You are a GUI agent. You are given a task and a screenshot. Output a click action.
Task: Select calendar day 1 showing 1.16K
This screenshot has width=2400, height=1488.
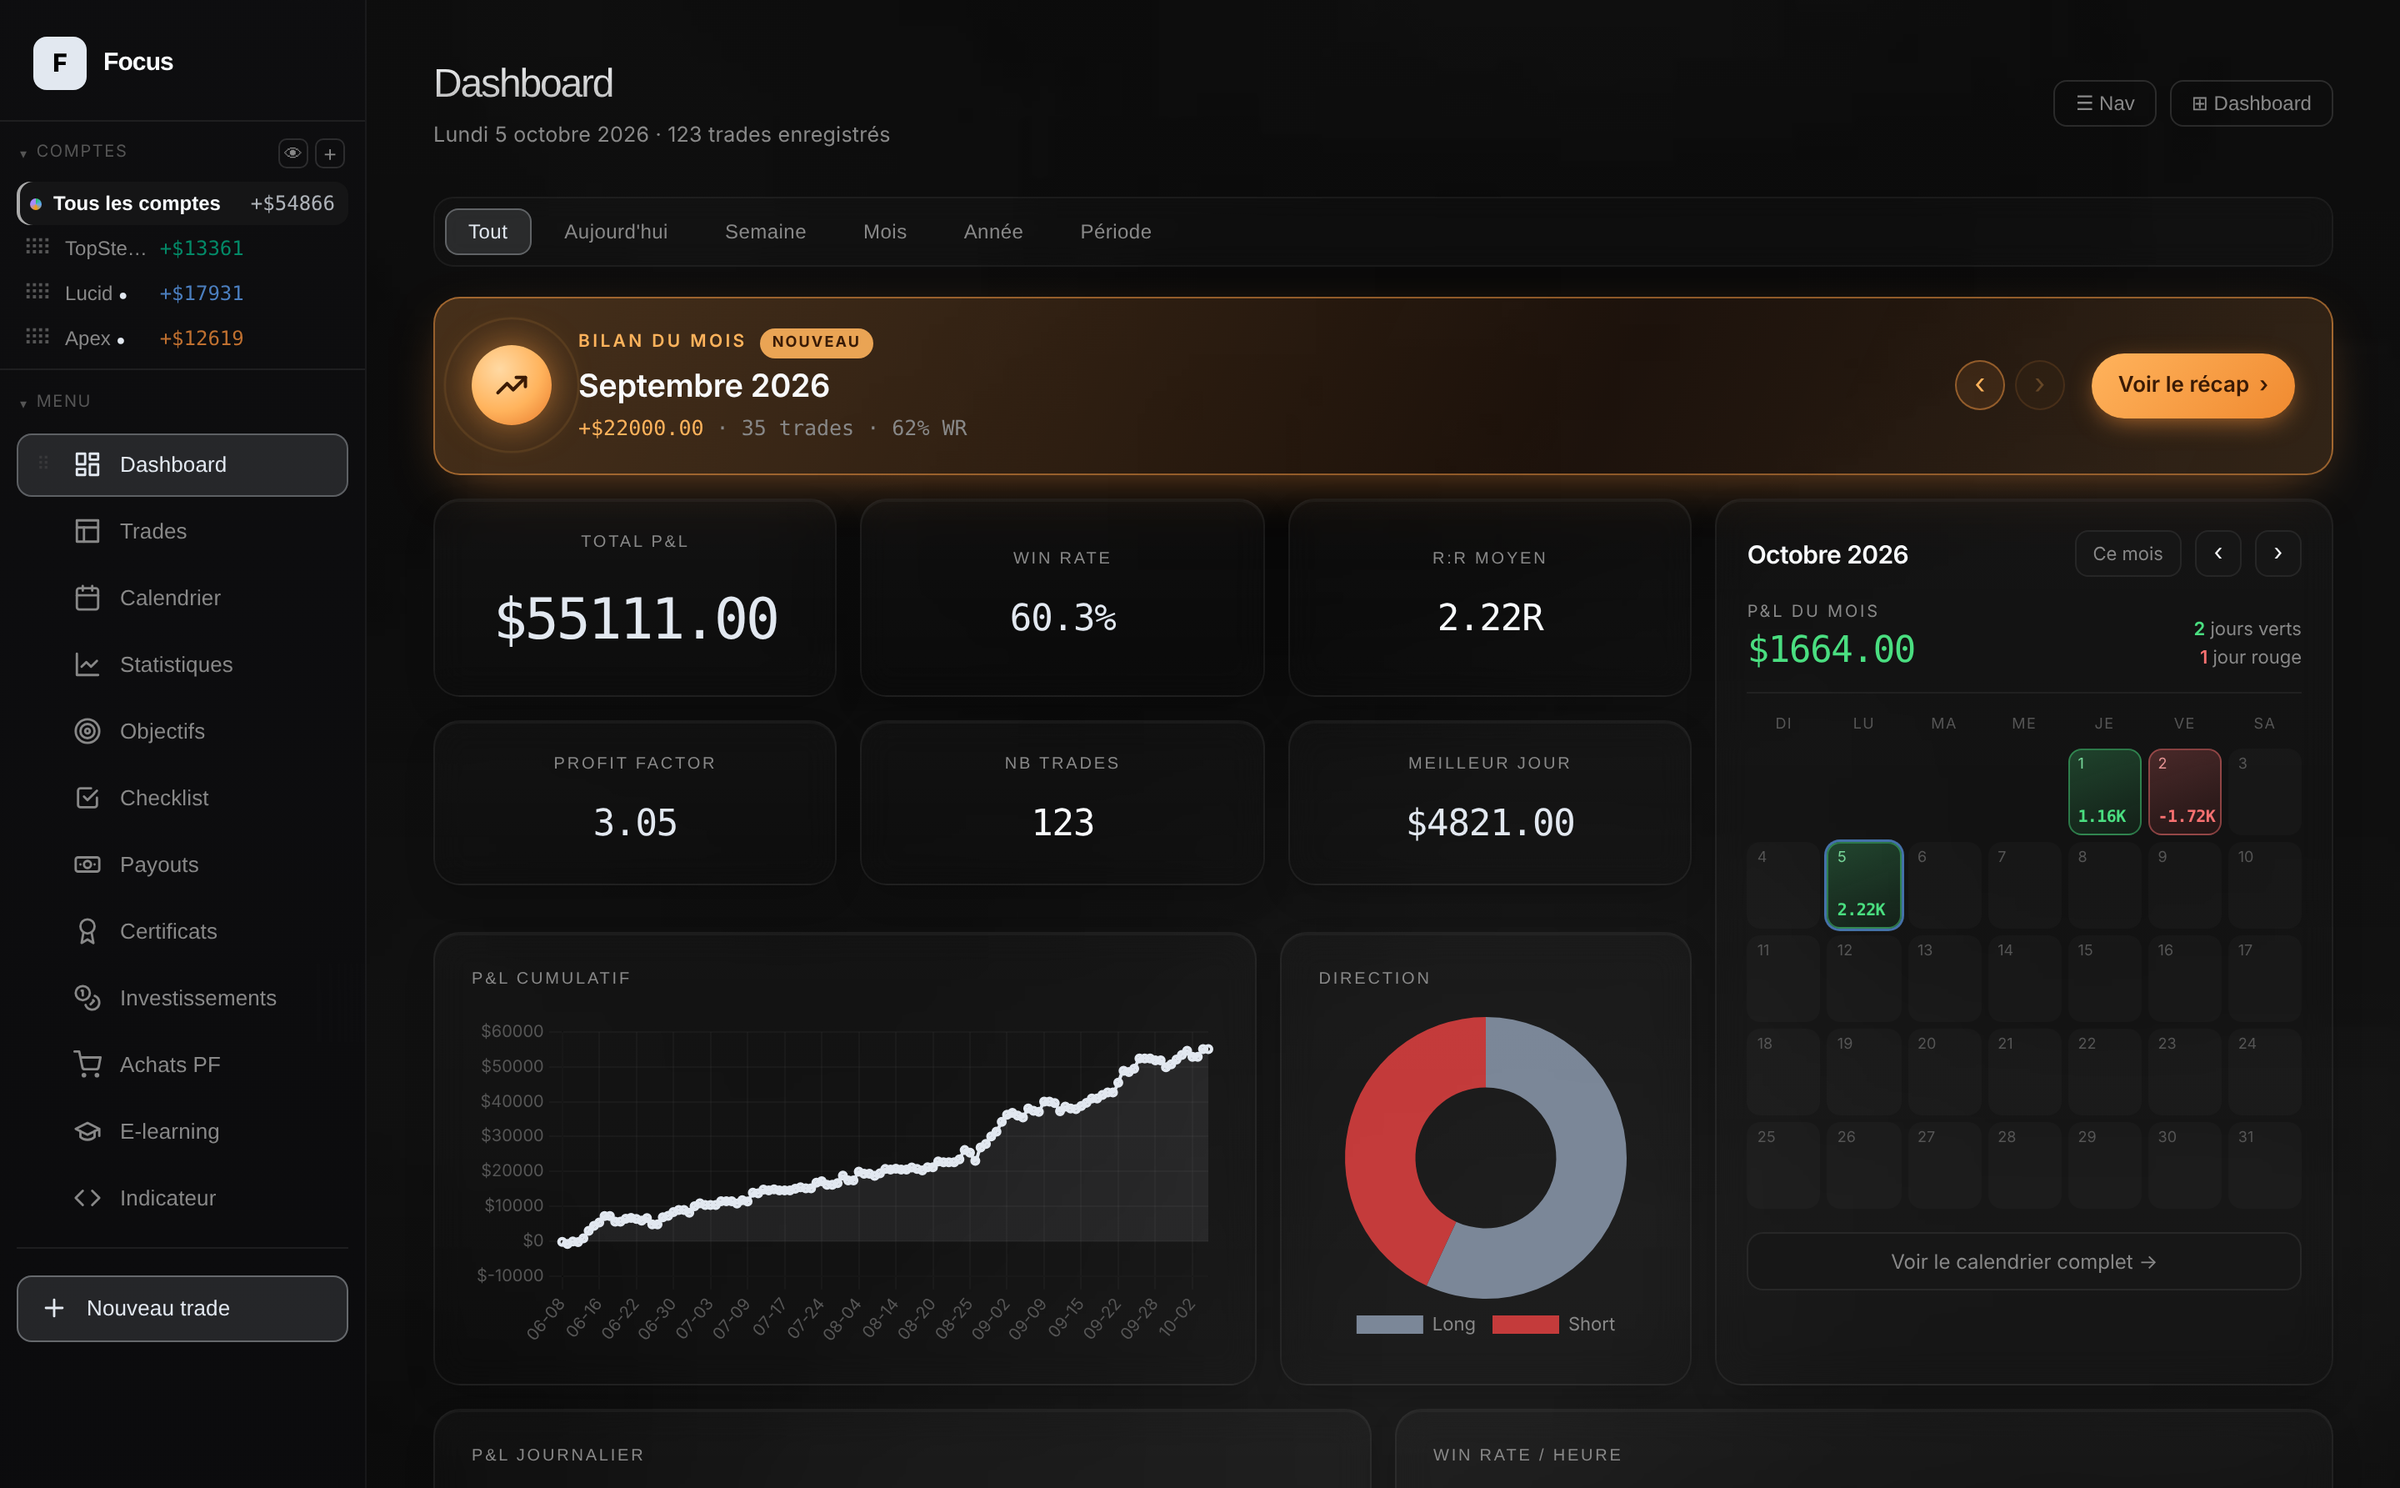(2103, 791)
